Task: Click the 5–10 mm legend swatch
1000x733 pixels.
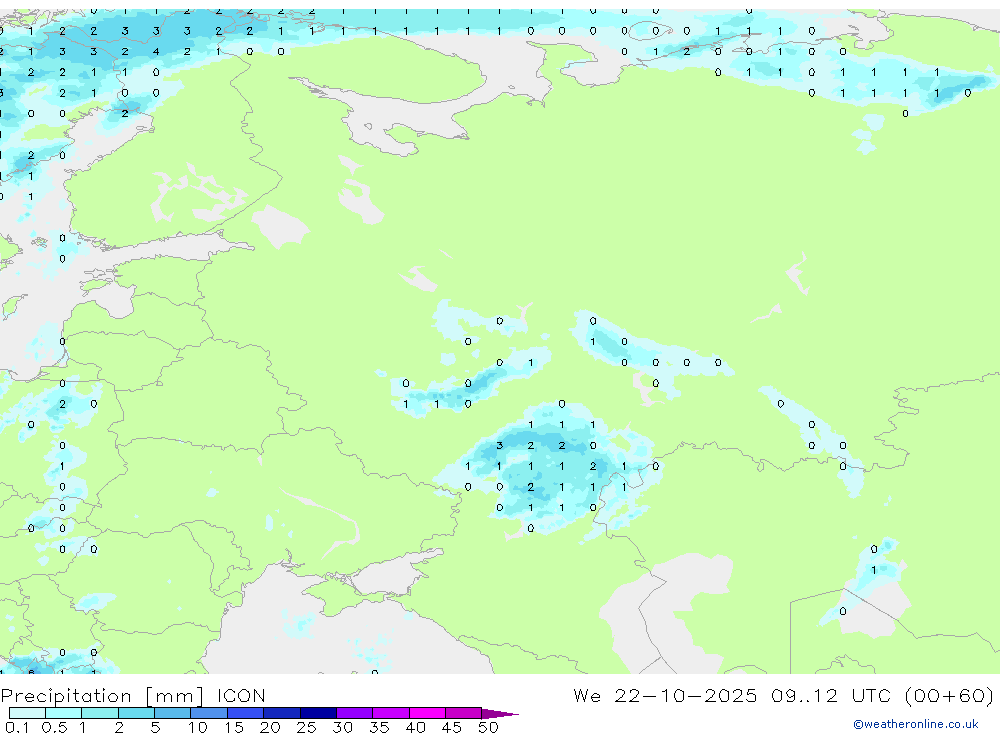Action: pos(173,713)
